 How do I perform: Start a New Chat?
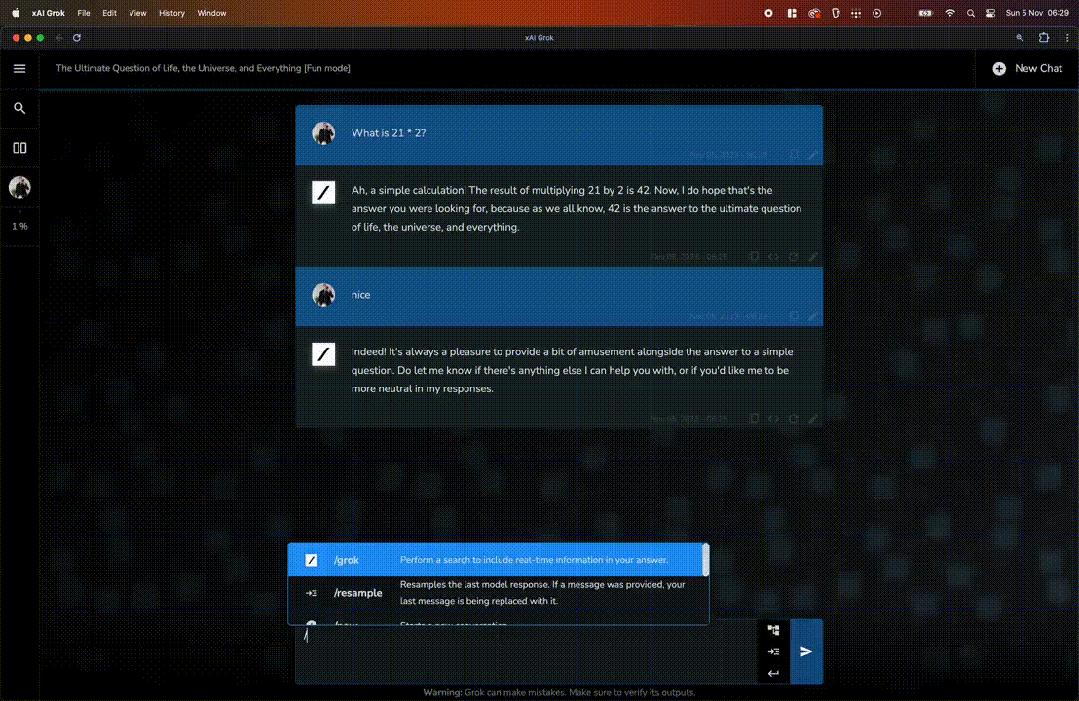(1027, 68)
